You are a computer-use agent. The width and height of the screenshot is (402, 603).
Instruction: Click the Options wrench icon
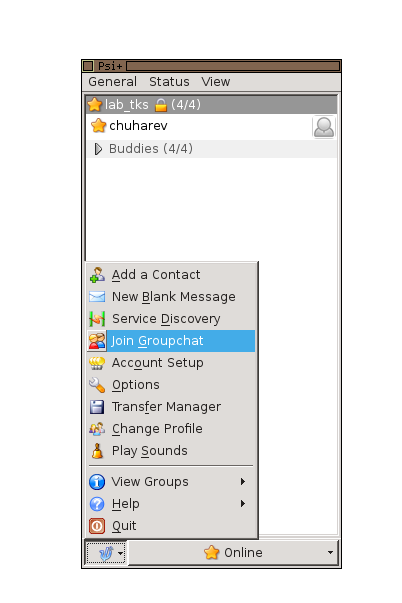point(97,385)
